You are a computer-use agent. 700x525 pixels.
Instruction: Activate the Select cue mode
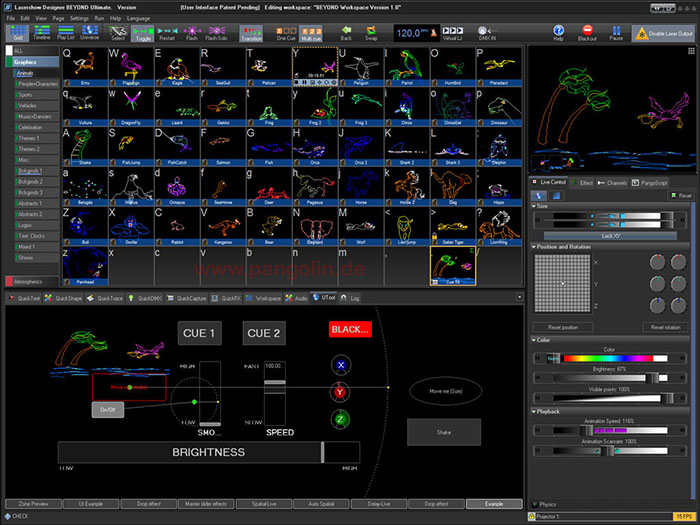tap(118, 33)
